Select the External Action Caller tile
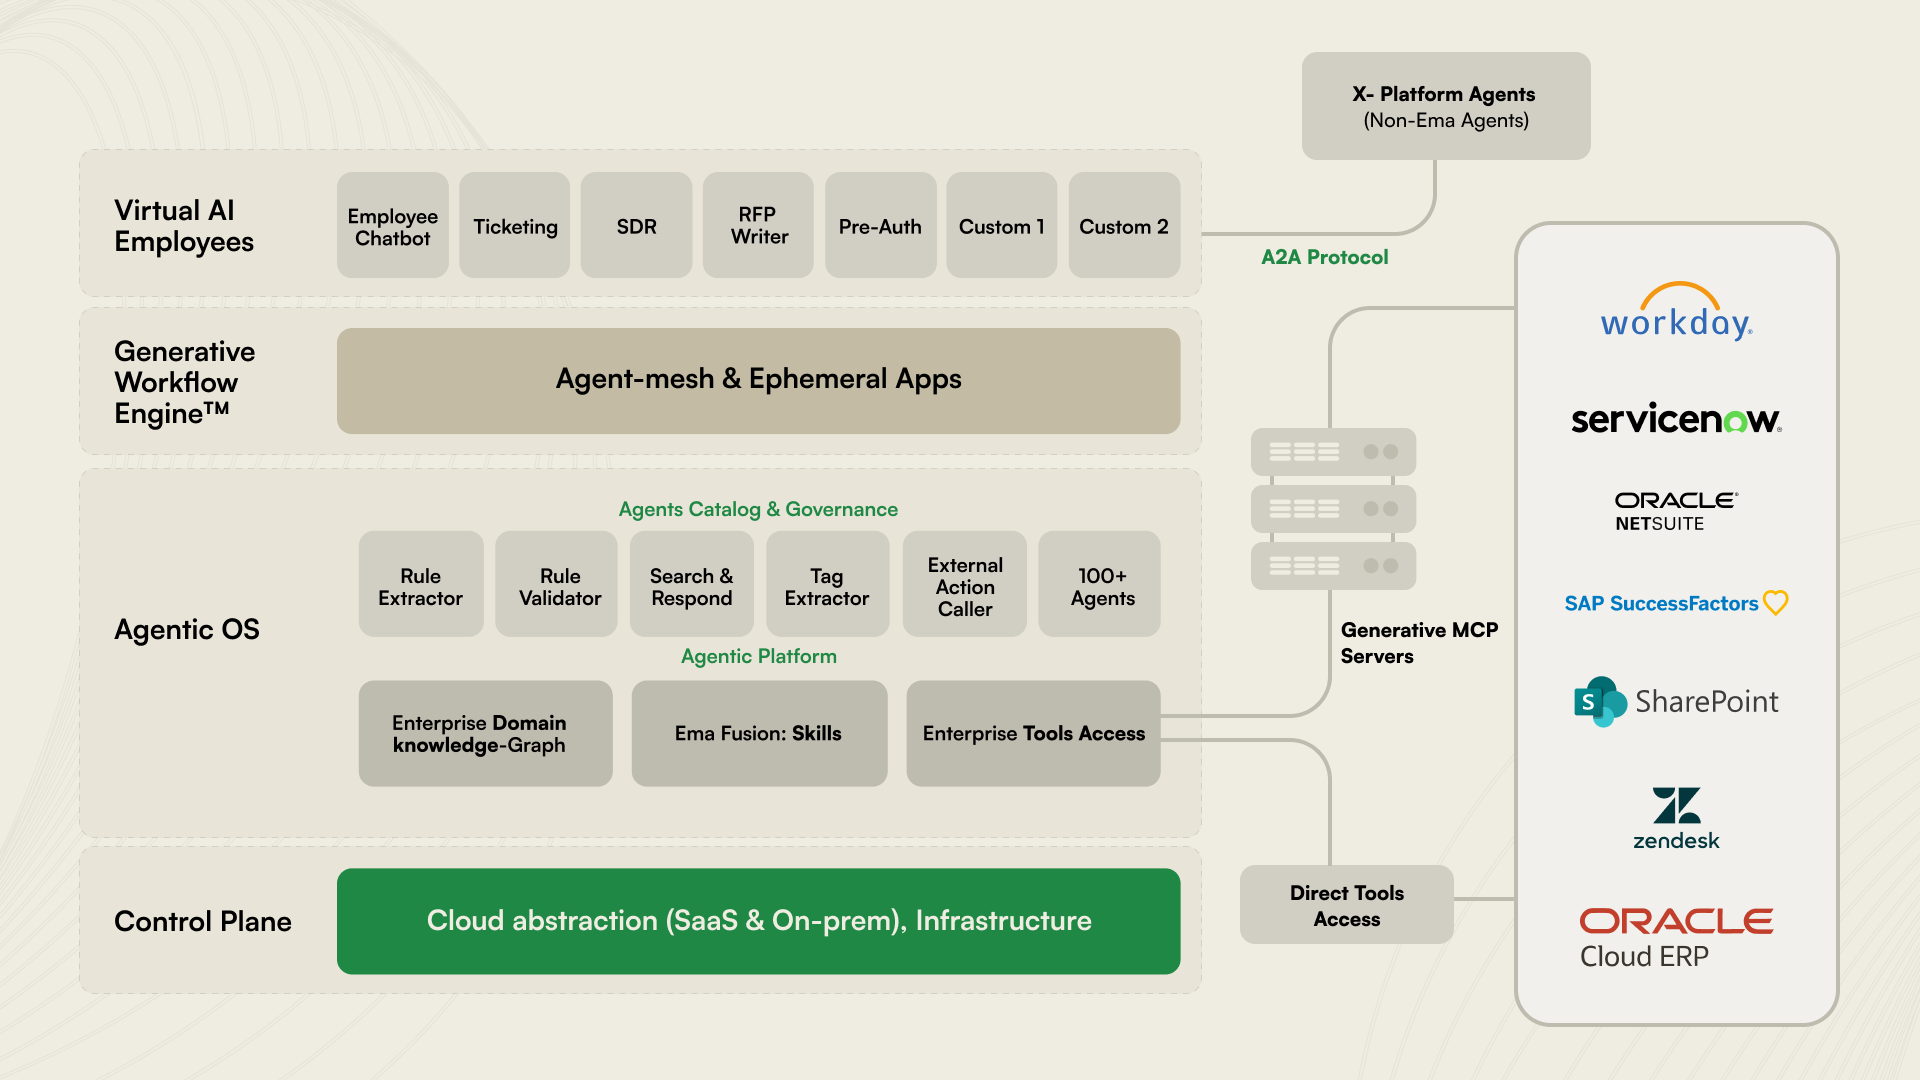Viewport: 1920px width, 1080px height. coord(964,586)
